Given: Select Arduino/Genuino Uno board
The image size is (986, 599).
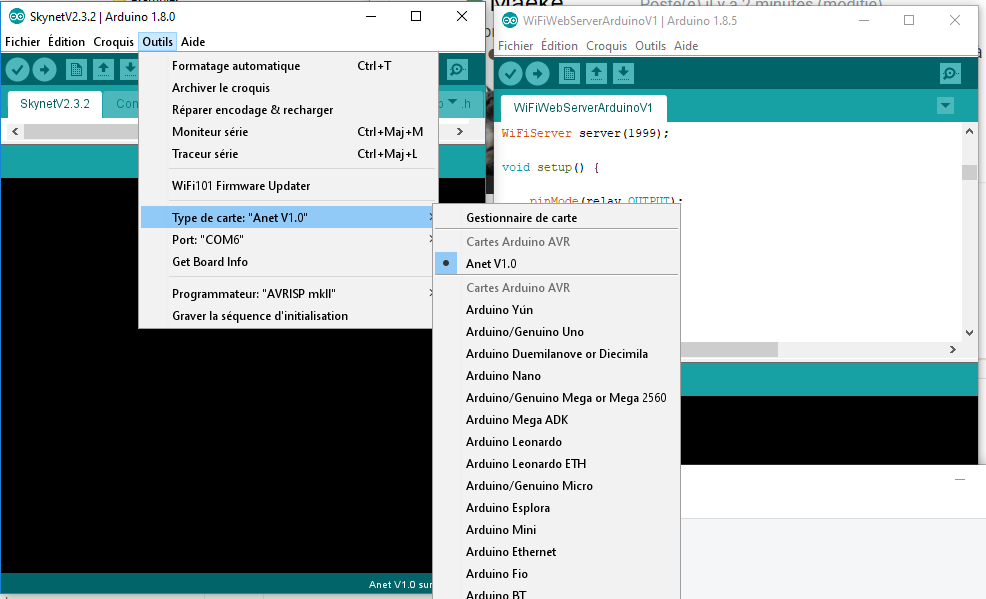Looking at the screenshot, I should point(557,331).
